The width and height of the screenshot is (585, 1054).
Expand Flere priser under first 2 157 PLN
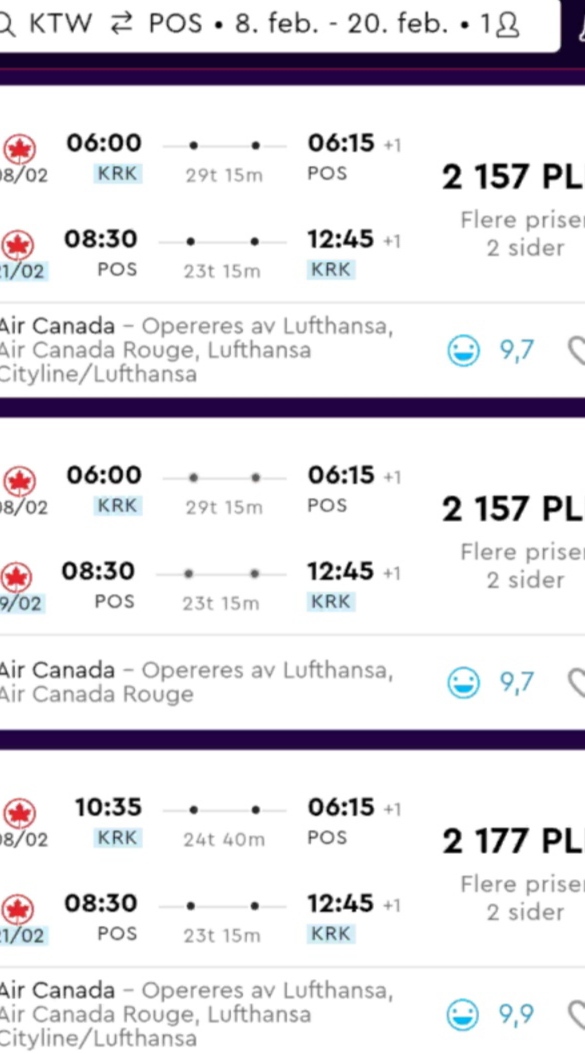click(x=522, y=234)
